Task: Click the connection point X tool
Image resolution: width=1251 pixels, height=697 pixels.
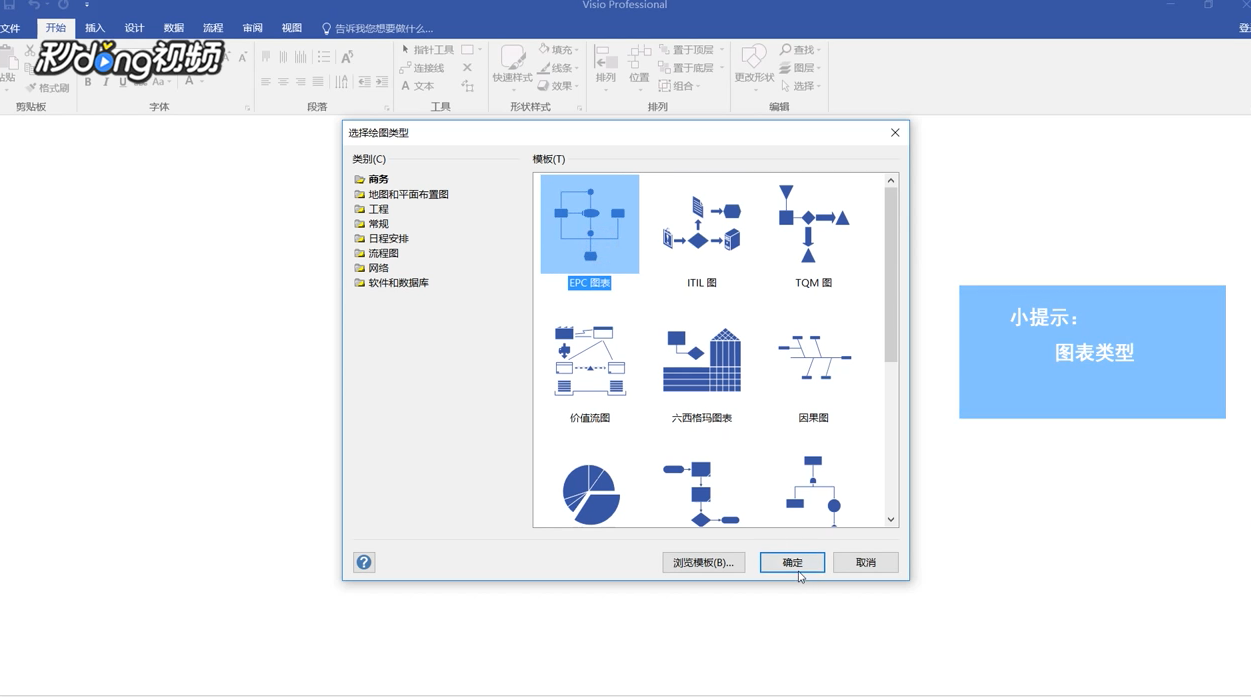Action: [x=467, y=68]
